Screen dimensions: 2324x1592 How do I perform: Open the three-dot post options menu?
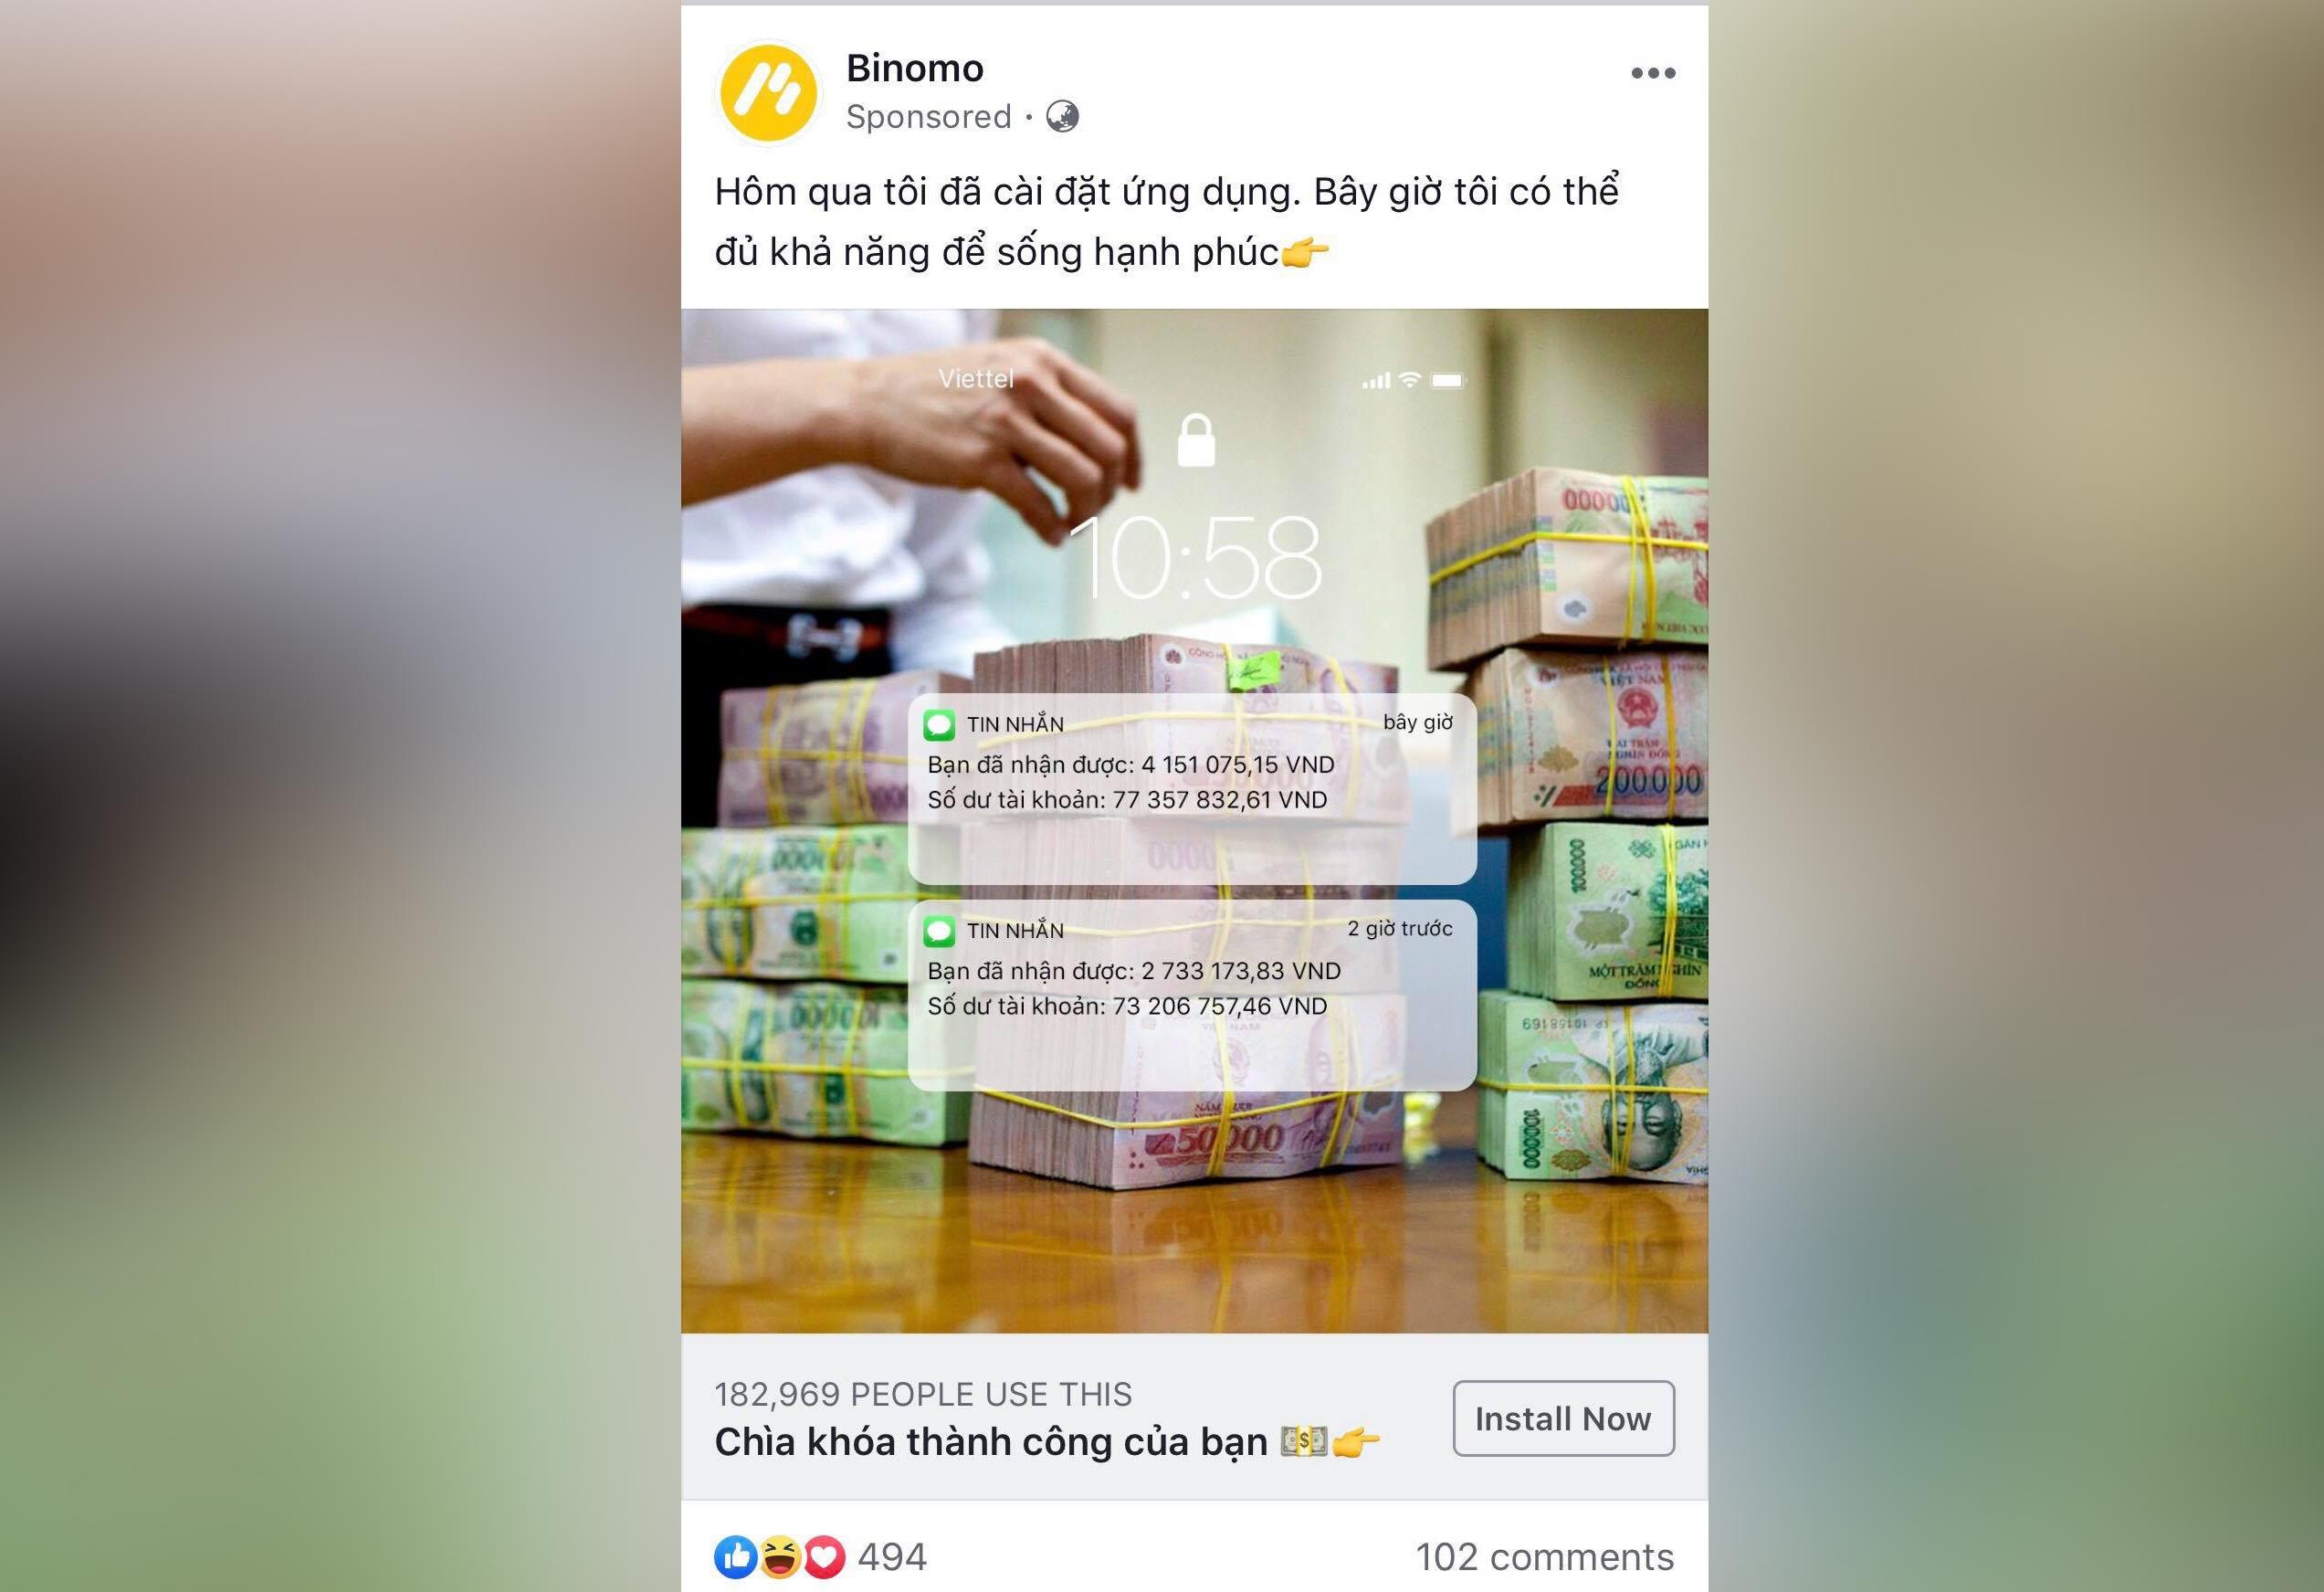coord(1653,73)
